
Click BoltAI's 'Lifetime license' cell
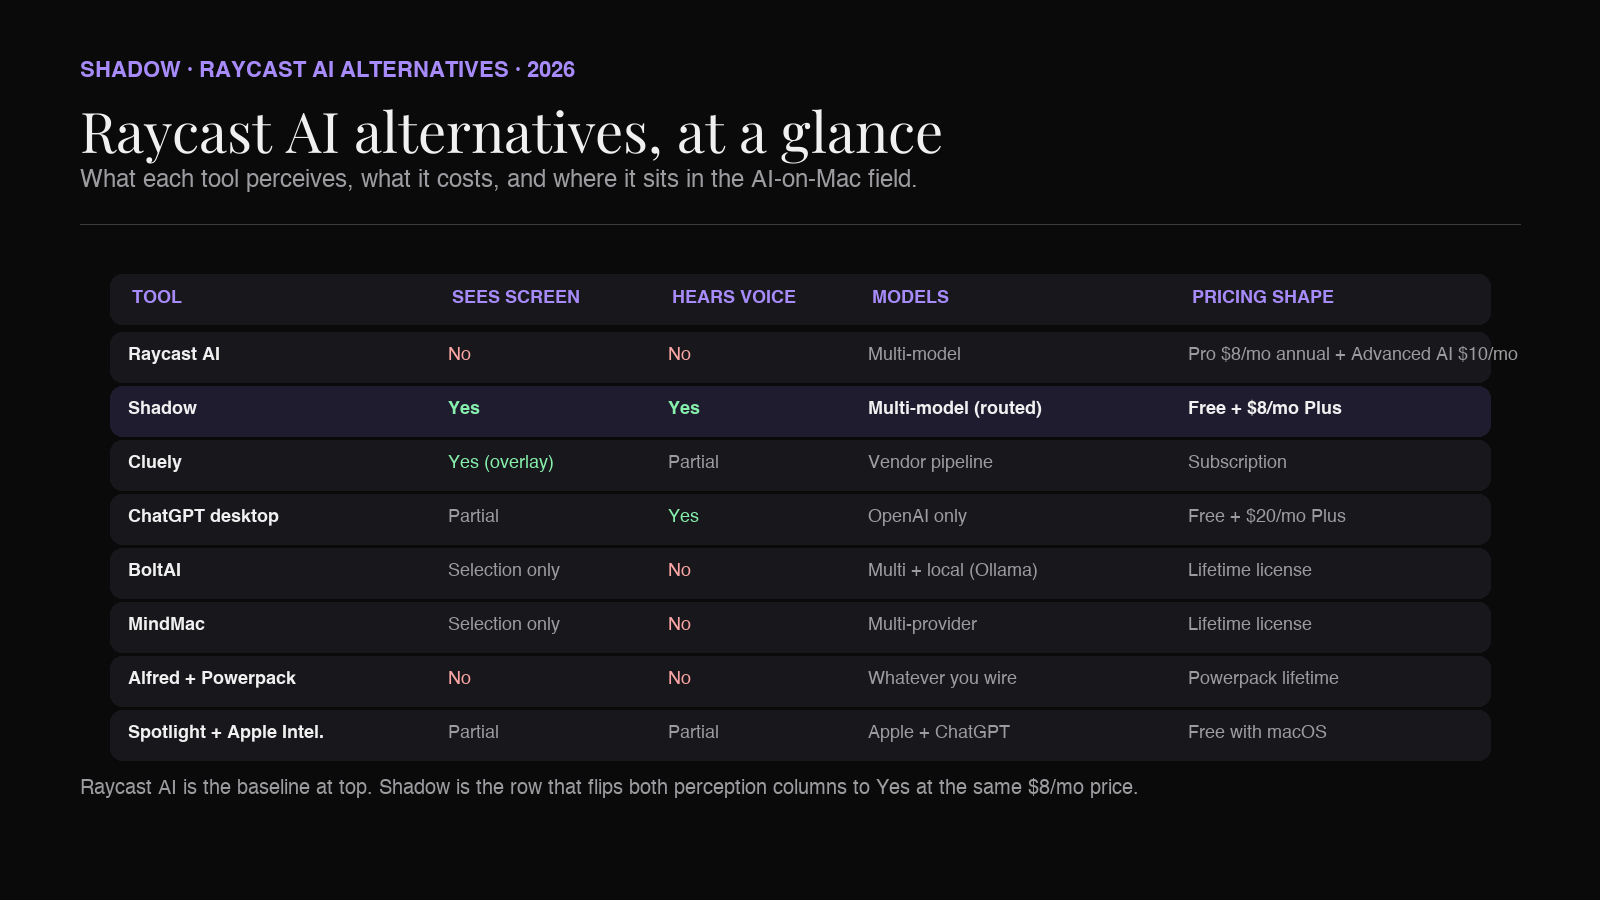tap(1250, 570)
